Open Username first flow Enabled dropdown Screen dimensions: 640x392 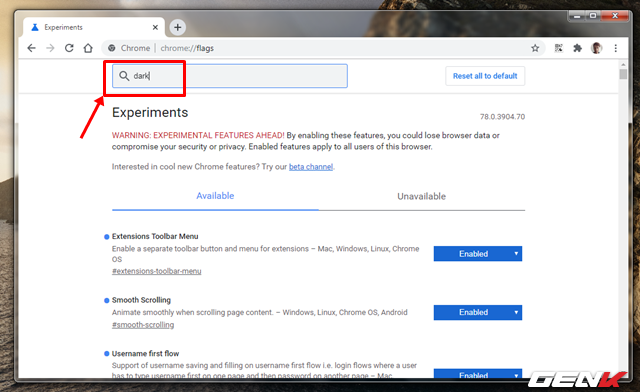[x=478, y=373]
